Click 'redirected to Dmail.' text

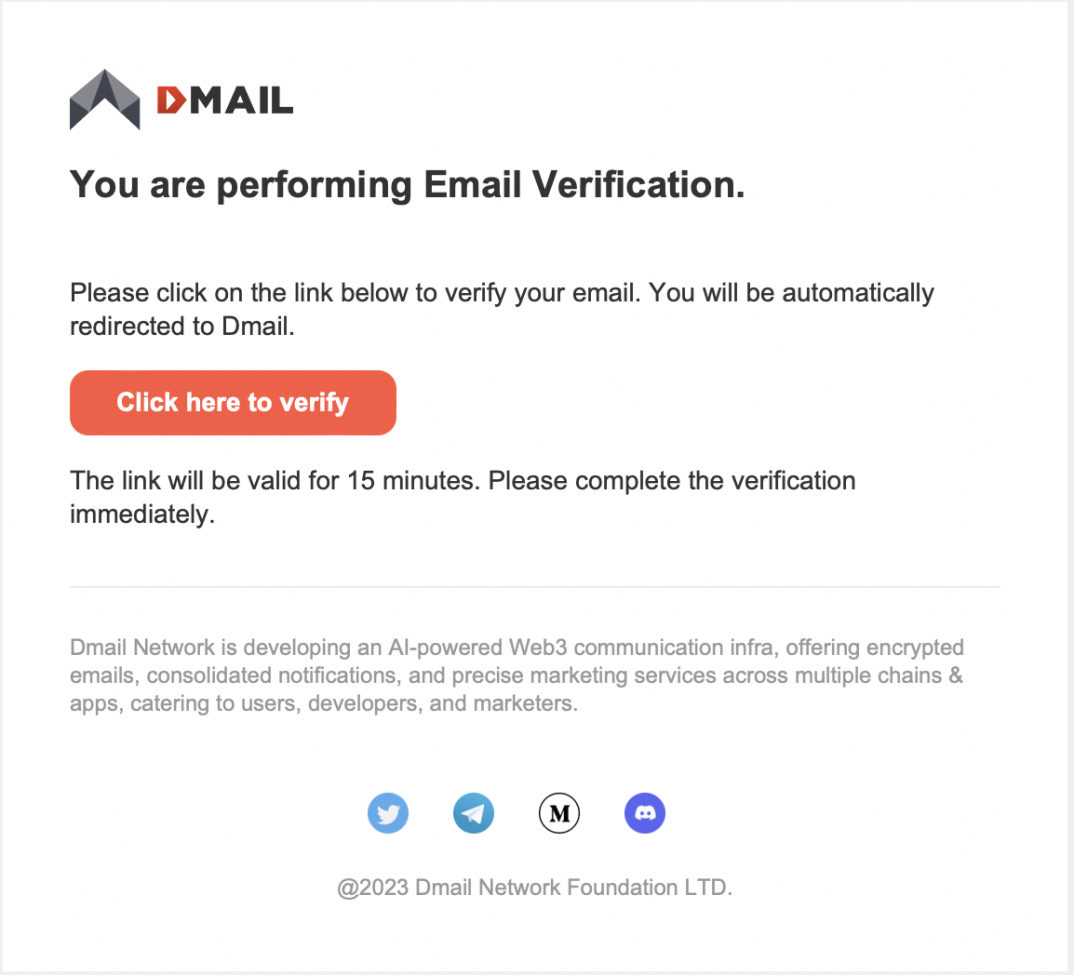pos(182,326)
